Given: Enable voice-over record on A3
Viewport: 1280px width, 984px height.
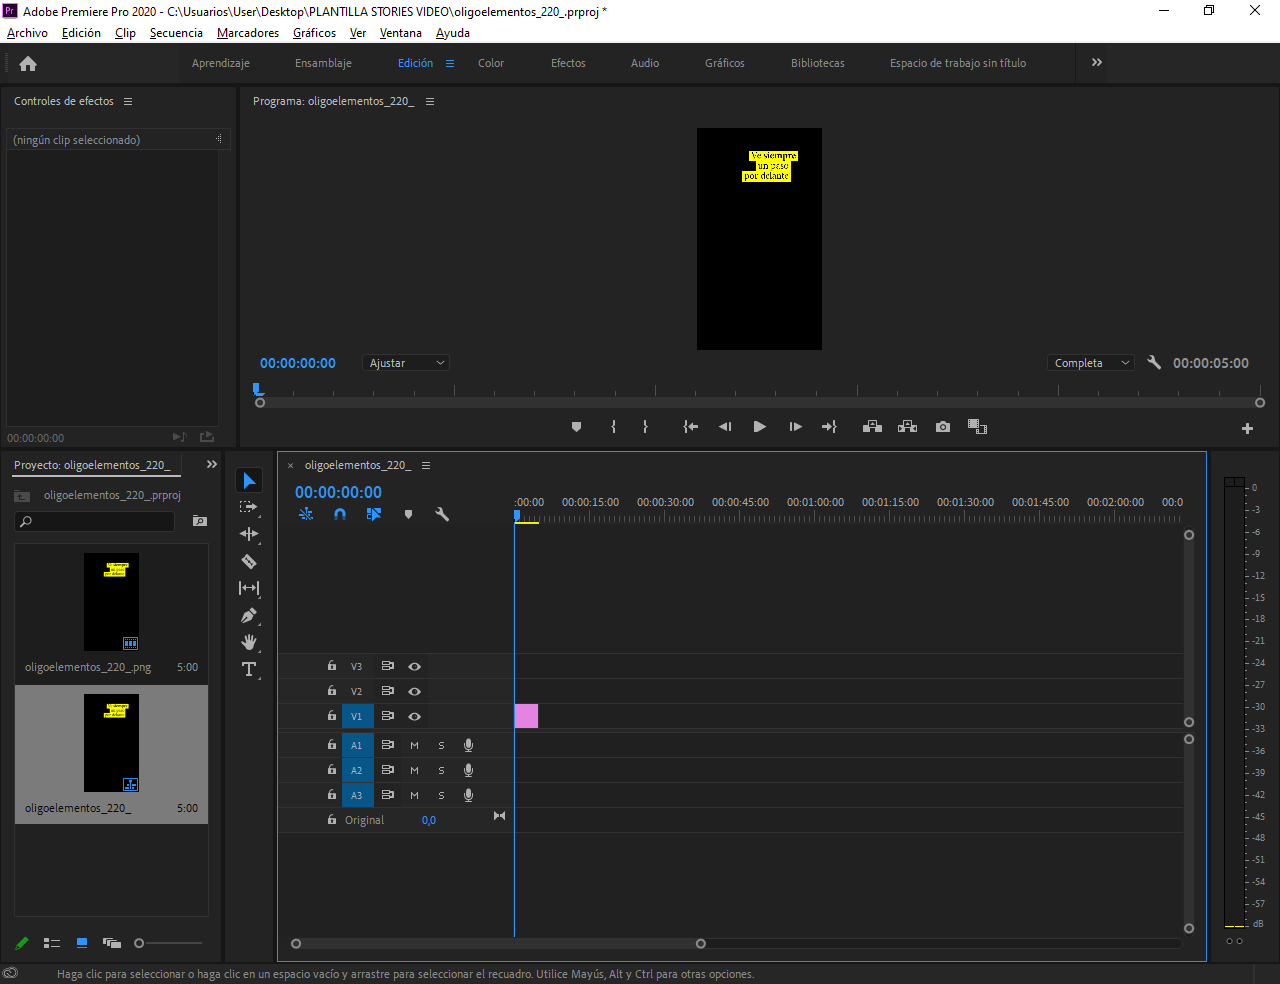Looking at the screenshot, I should 468,795.
